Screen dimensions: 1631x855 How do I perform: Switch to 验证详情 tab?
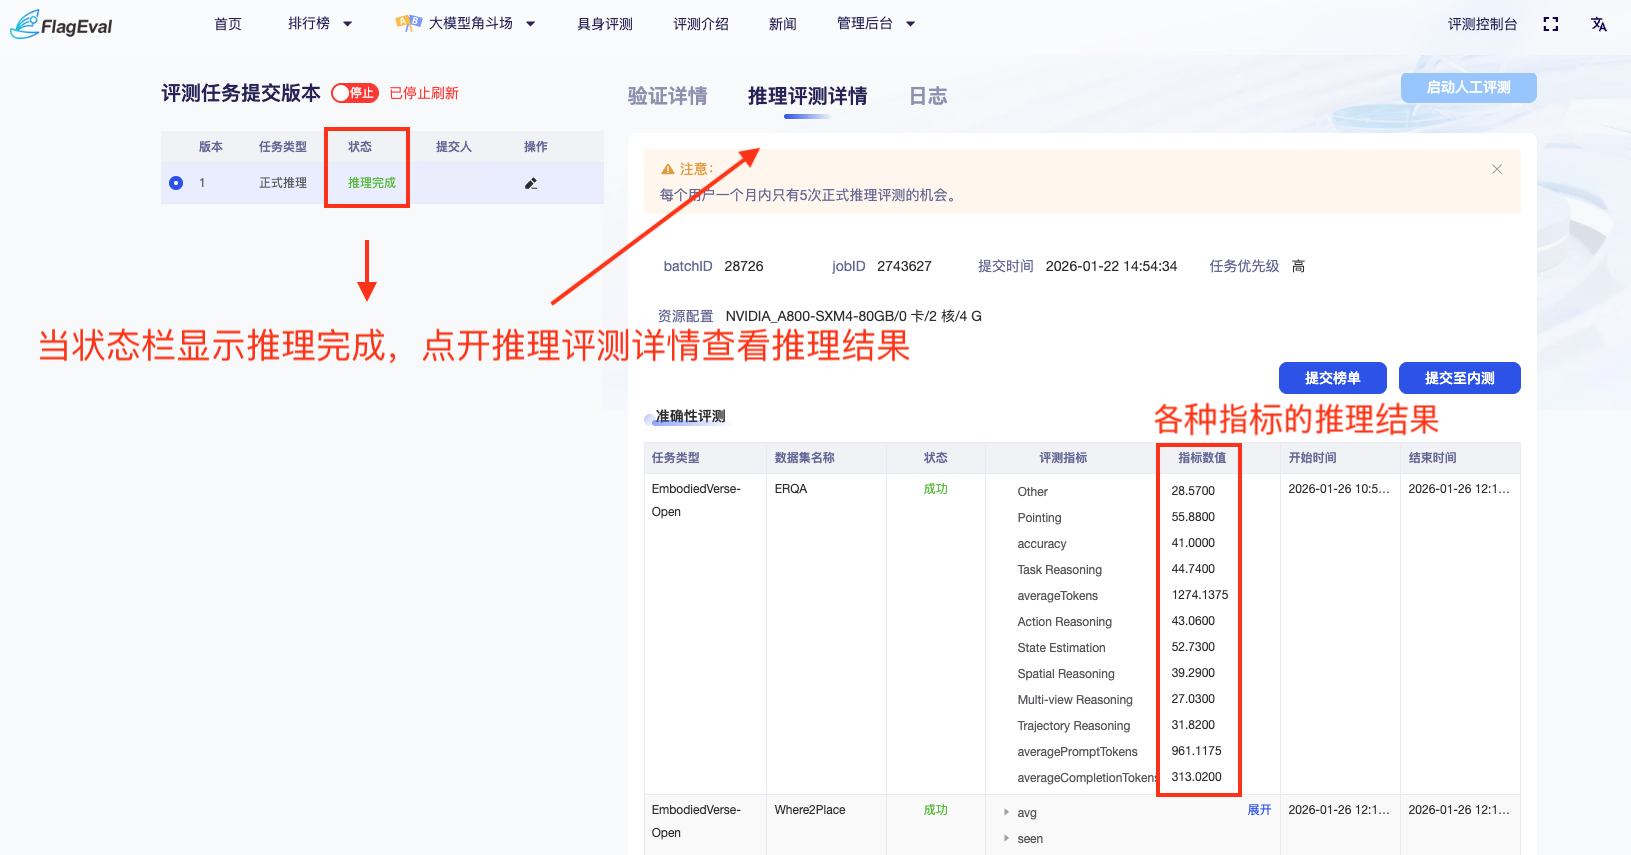point(667,96)
